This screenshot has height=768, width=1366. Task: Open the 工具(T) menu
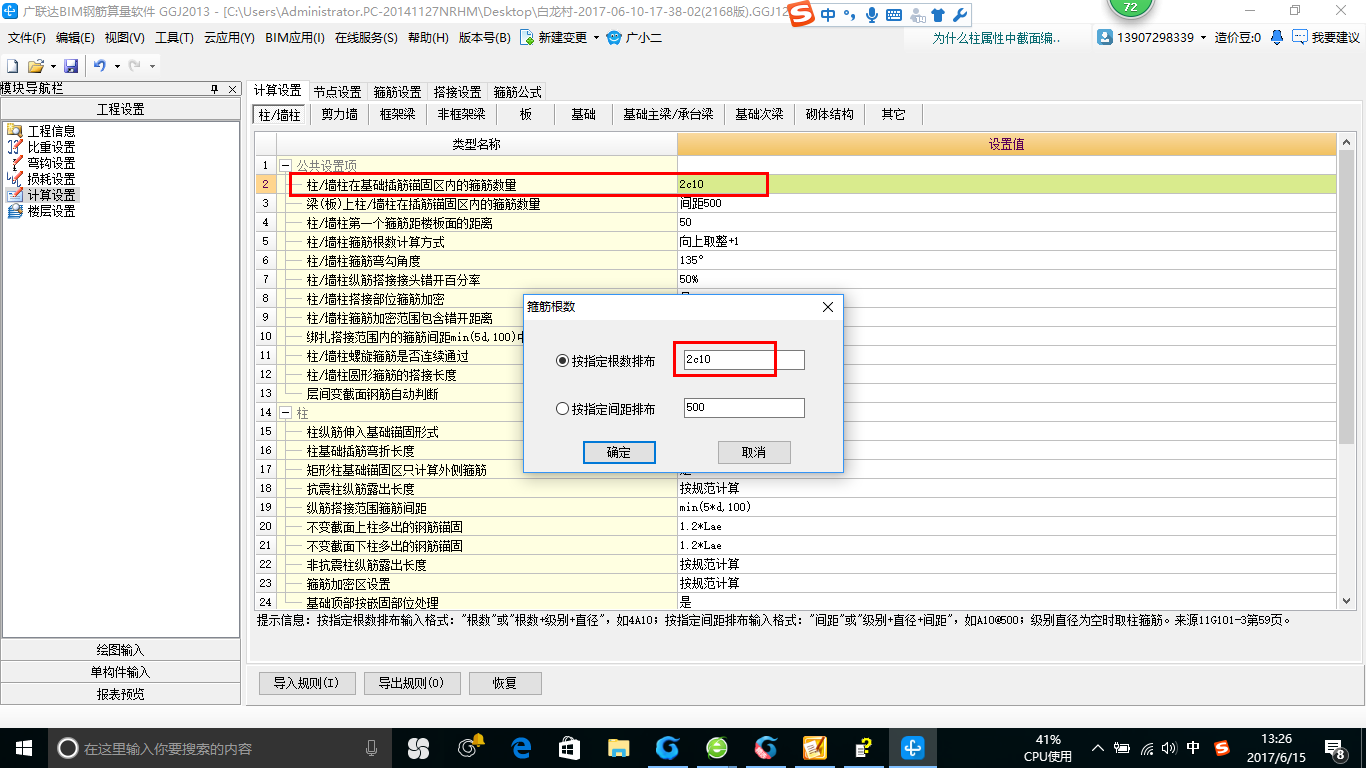174,38
